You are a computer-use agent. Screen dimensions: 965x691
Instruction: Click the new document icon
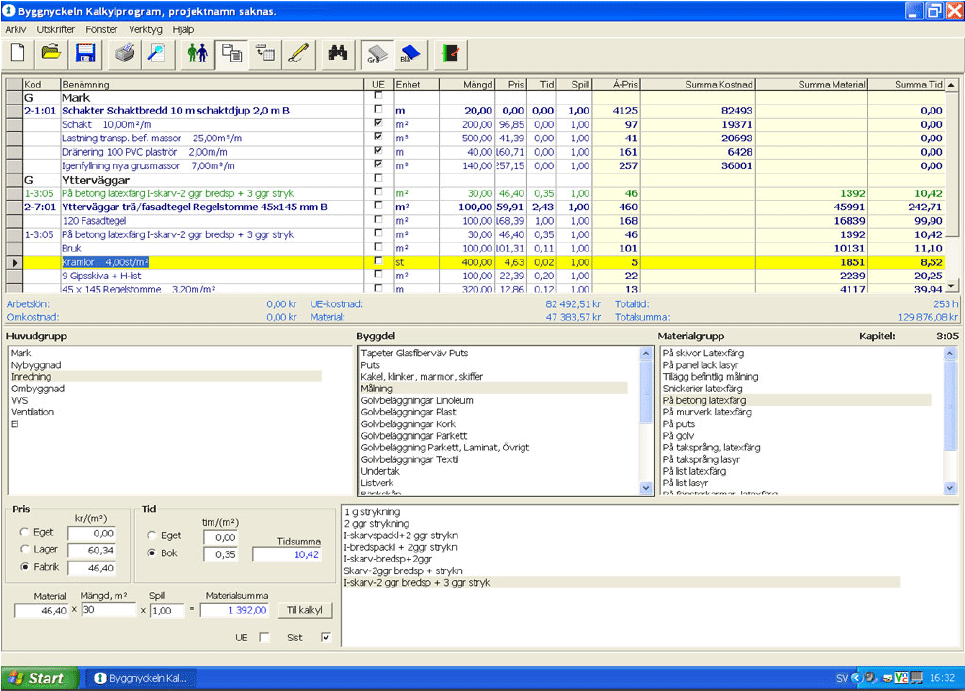coord(18,53)
